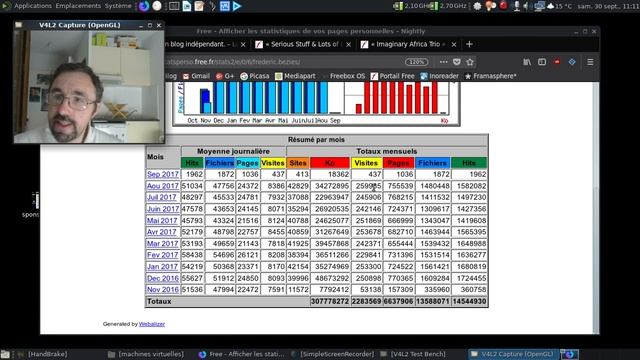Click the blue document launcher icon in the top panel
This screenshot has height=360, width=640.
(187, 6)
